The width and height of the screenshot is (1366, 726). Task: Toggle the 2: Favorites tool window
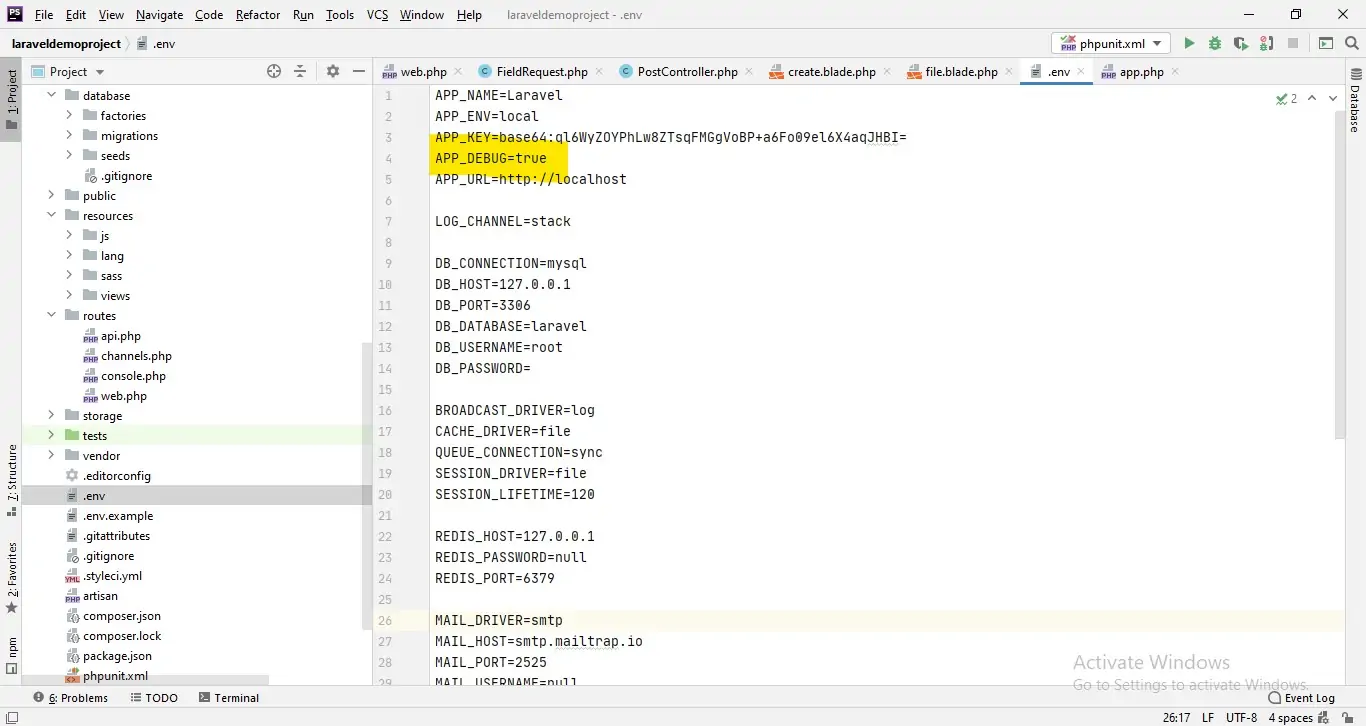click(11, 577)
